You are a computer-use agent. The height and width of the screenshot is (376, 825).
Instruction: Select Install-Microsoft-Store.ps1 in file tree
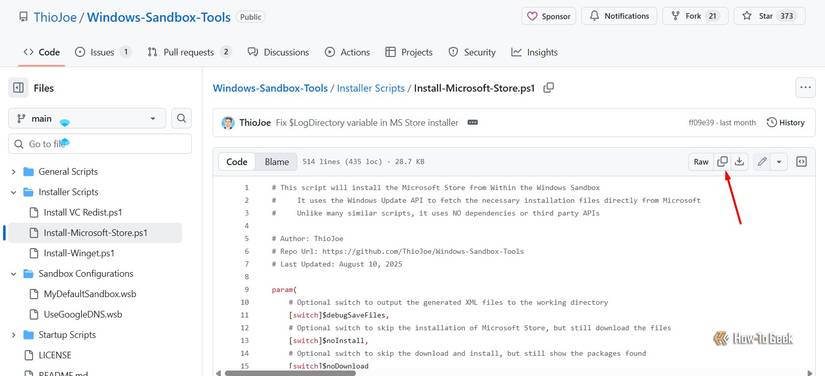tap(95, 233)
